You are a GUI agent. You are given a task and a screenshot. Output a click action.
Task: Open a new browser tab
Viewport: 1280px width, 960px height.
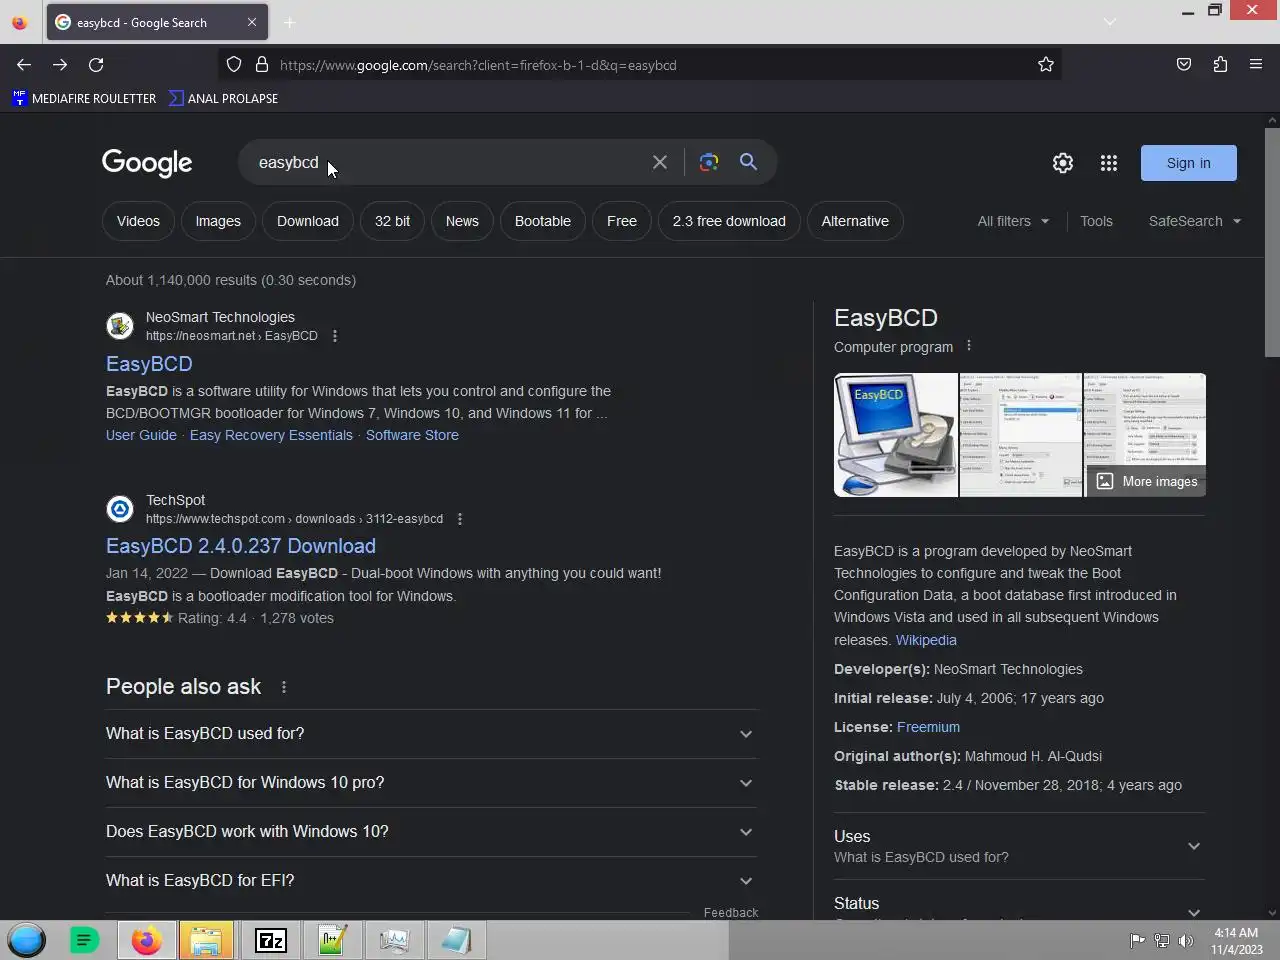coord(289,22)
